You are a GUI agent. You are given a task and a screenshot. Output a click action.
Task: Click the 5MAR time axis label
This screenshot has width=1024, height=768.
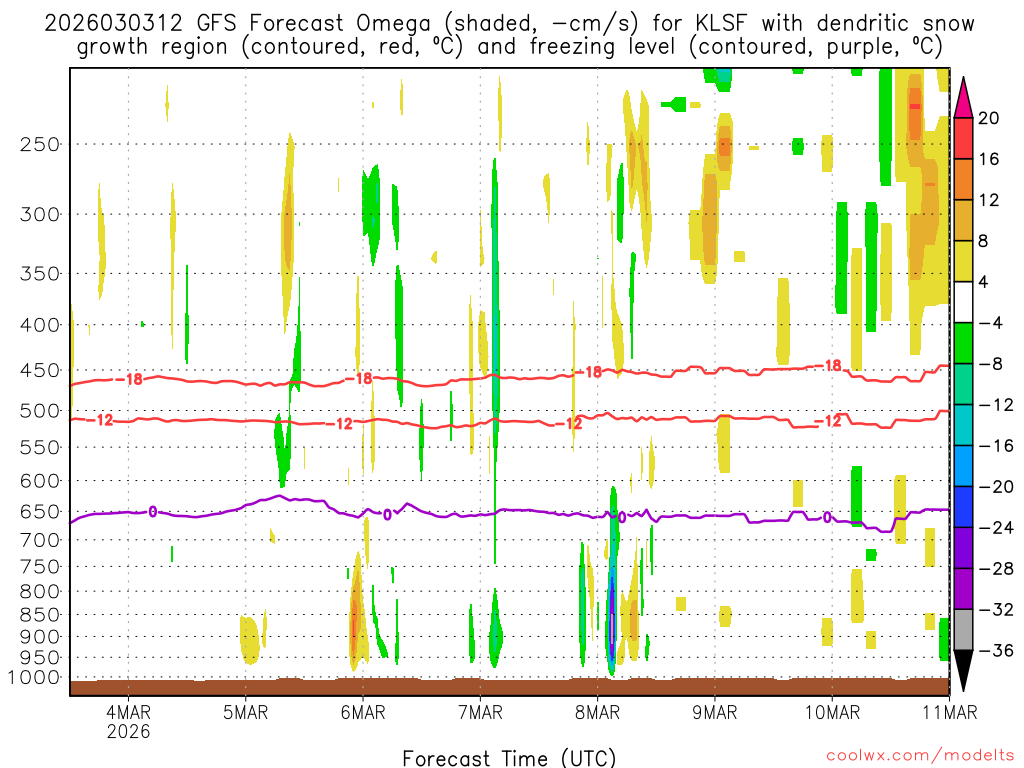coord(246,712)
